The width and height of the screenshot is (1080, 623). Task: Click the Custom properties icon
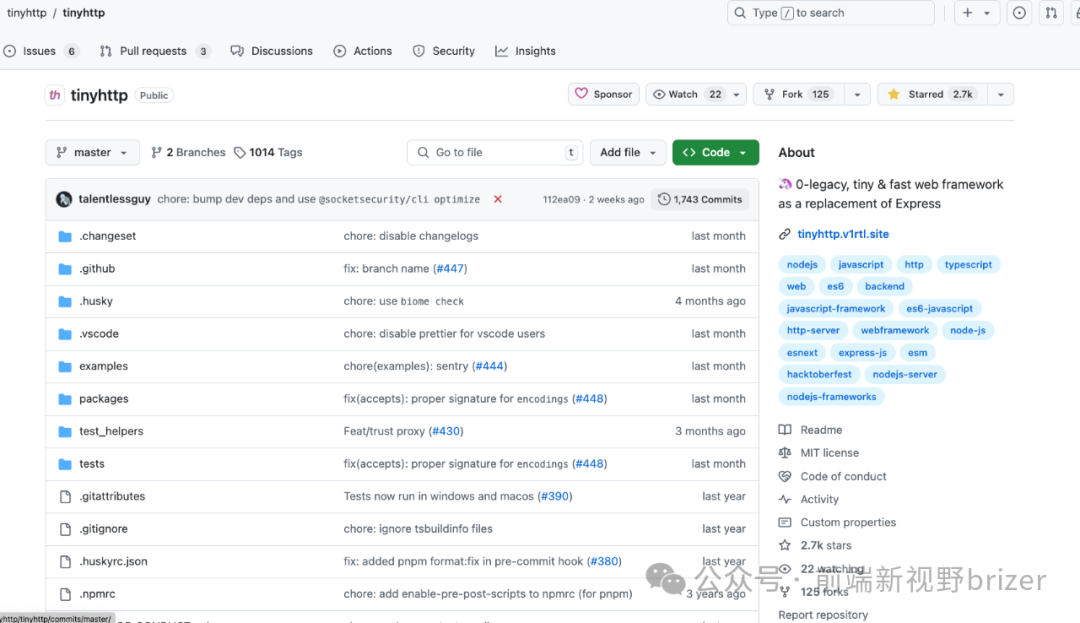pyautogui.click(x=785, y=522)
